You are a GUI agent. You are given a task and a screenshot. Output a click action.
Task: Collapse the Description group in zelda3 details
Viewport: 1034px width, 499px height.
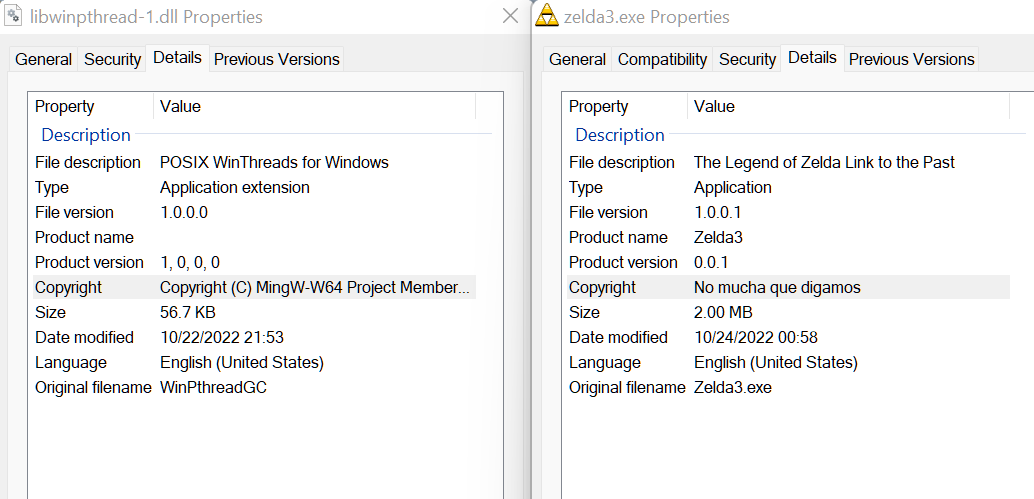620,135
